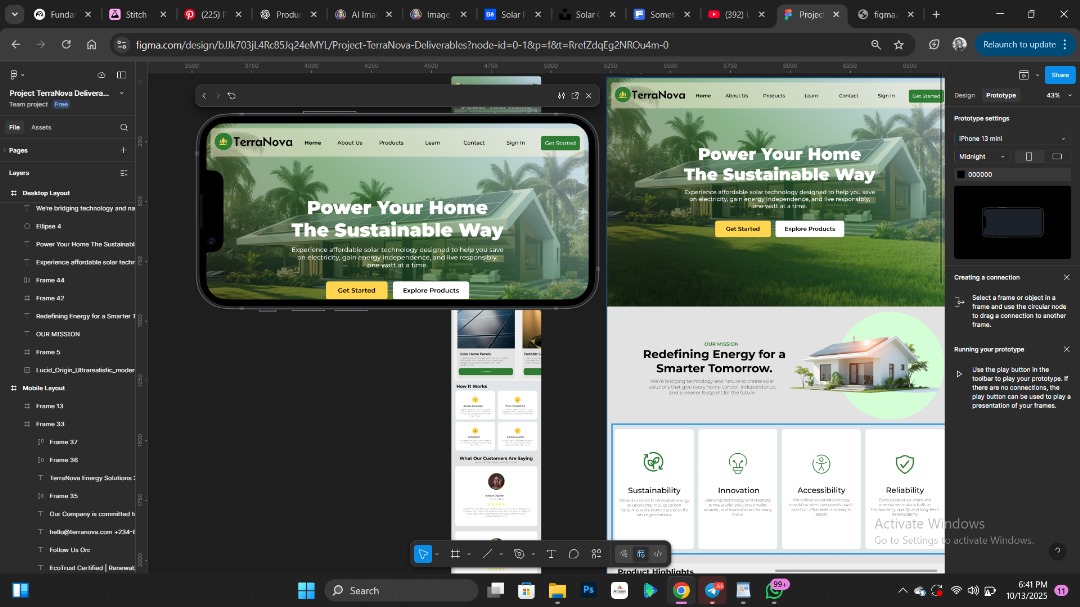
Task: Select the Comment tool
Action: [574, 554]
